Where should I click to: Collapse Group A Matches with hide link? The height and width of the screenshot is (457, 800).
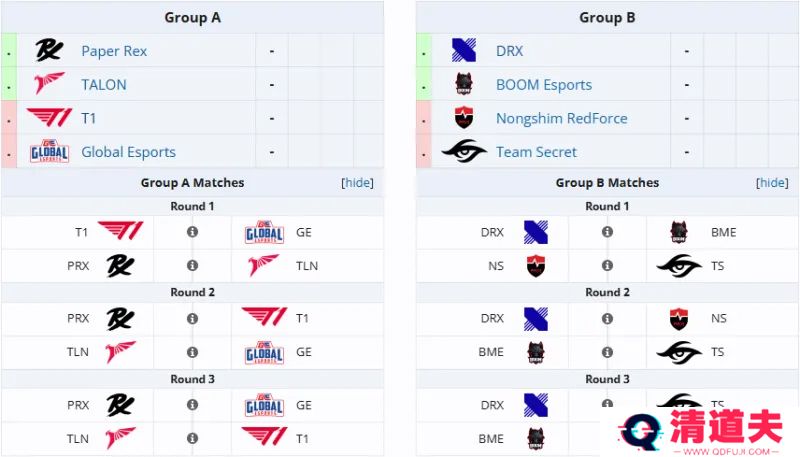(357, 183)
